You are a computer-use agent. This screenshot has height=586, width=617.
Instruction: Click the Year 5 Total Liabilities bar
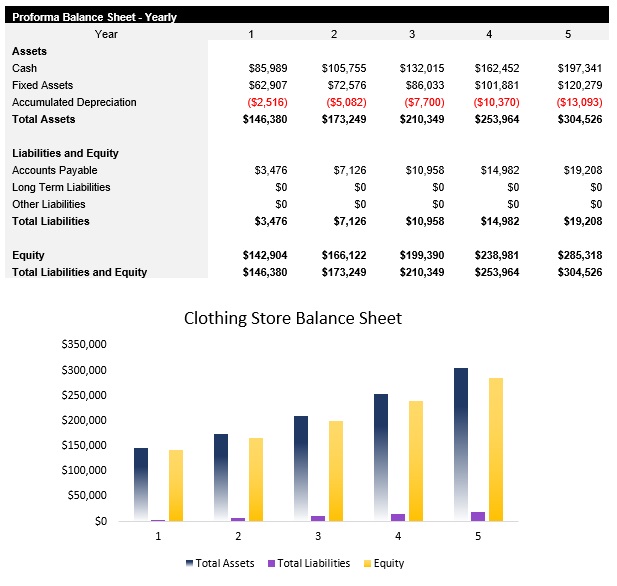pyautogui.click(x=478, y=516)
